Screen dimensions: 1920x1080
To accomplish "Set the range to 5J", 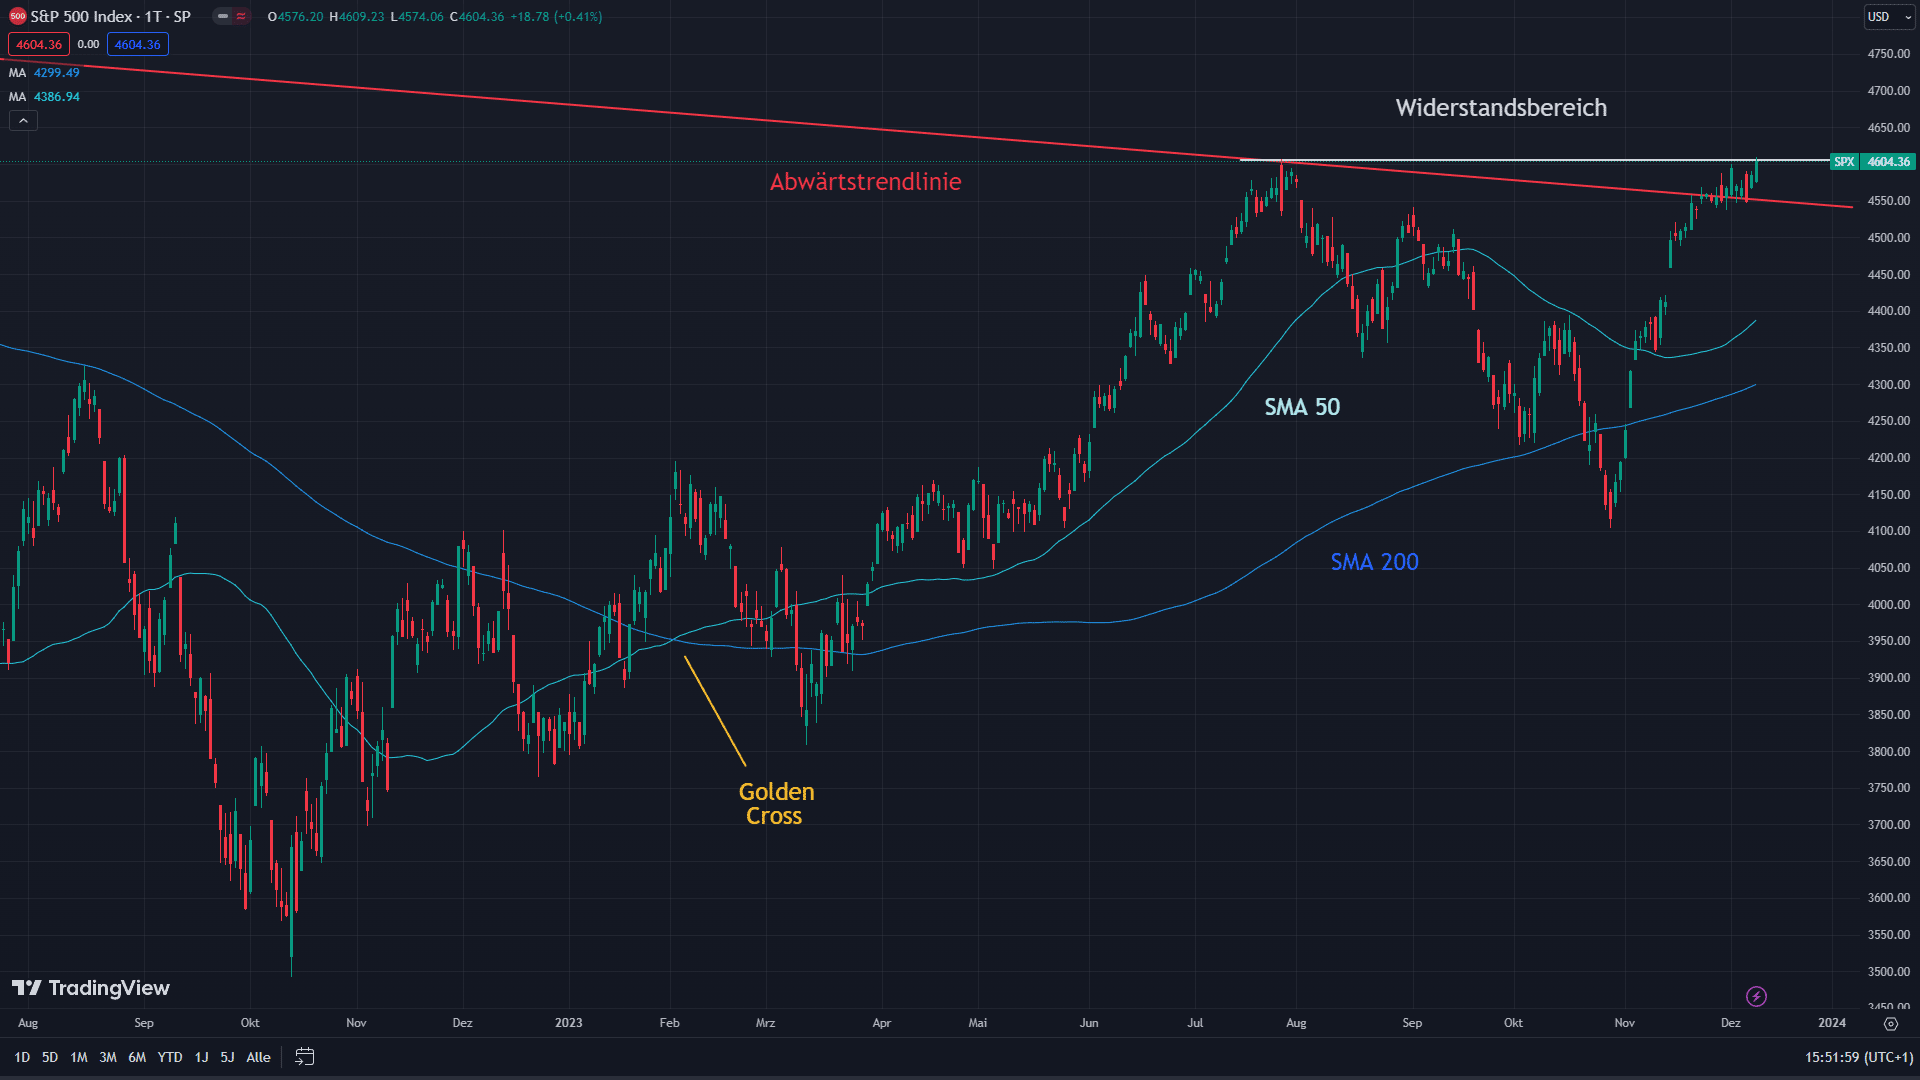I will (227, 1057).
